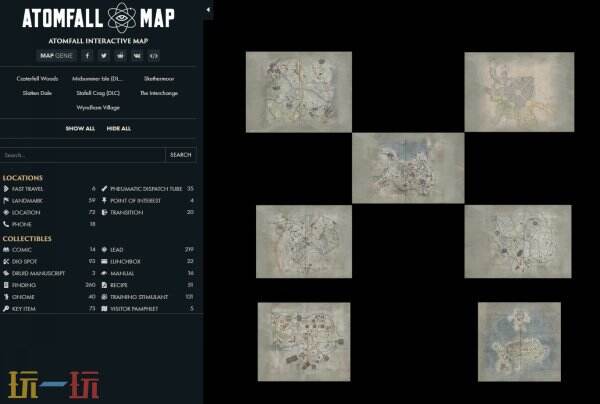This screenshot has height=404, width=600.
Task: Switch to Skethermoor map
Action: point(159,79)
